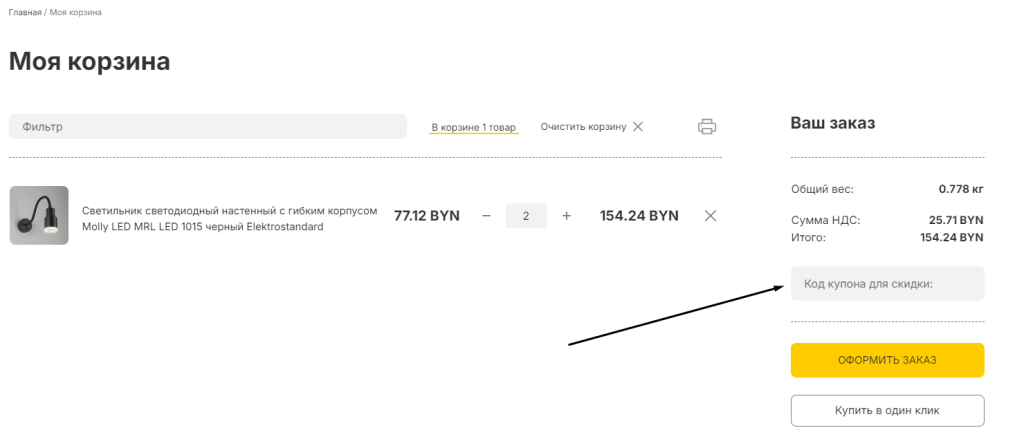The height and width of the screenshot is (448, 1024).
Task: Click the quantity input showing 2
Action: pyautogui.click(x=526, y=216)
